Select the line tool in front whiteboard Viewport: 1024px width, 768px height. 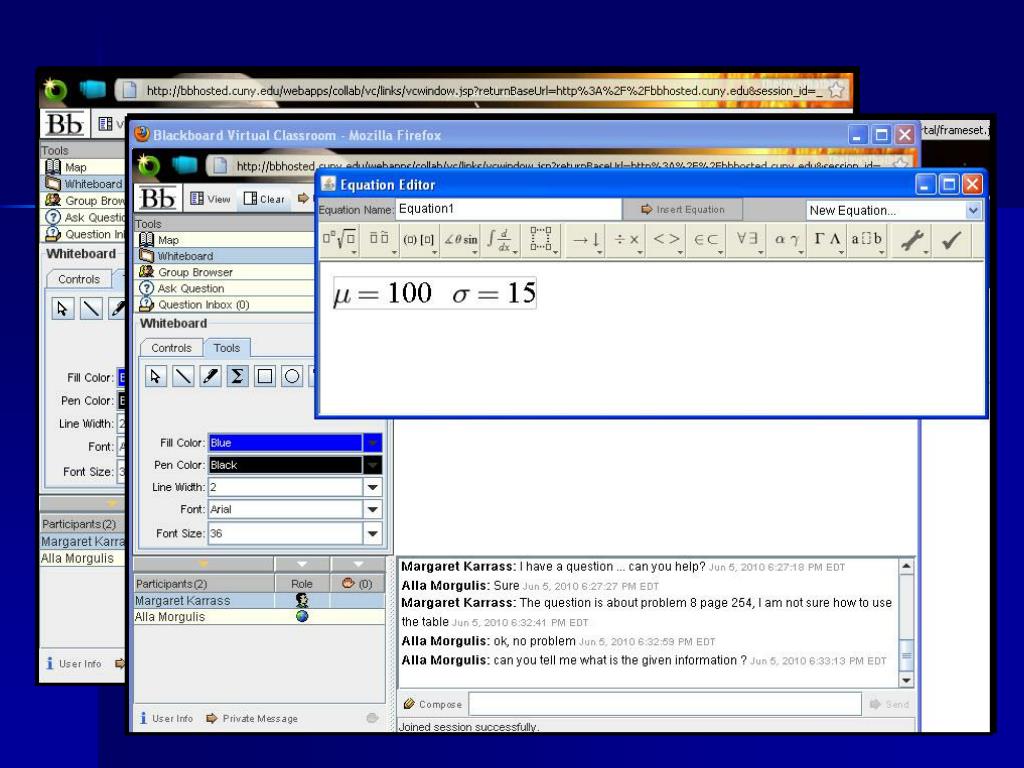point(183,376)
